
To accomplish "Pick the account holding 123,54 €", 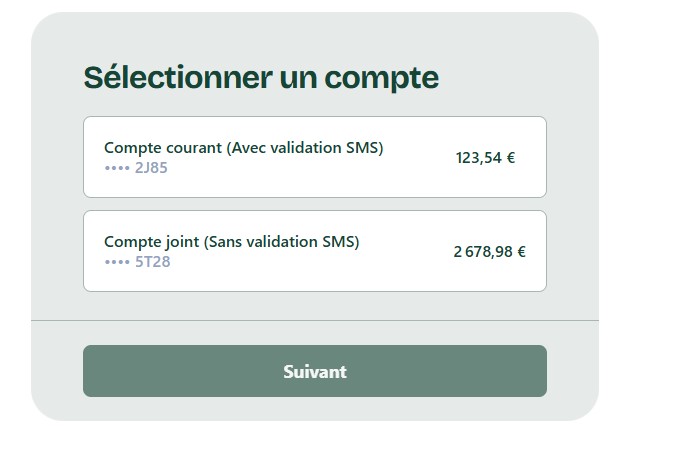I will coord(314,157).
